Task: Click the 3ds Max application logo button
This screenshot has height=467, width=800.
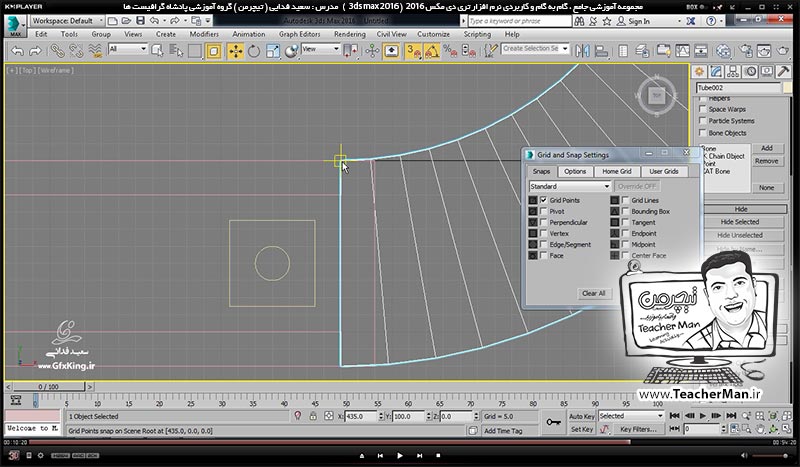Action: pyautogui.click(x=14, y=26)
